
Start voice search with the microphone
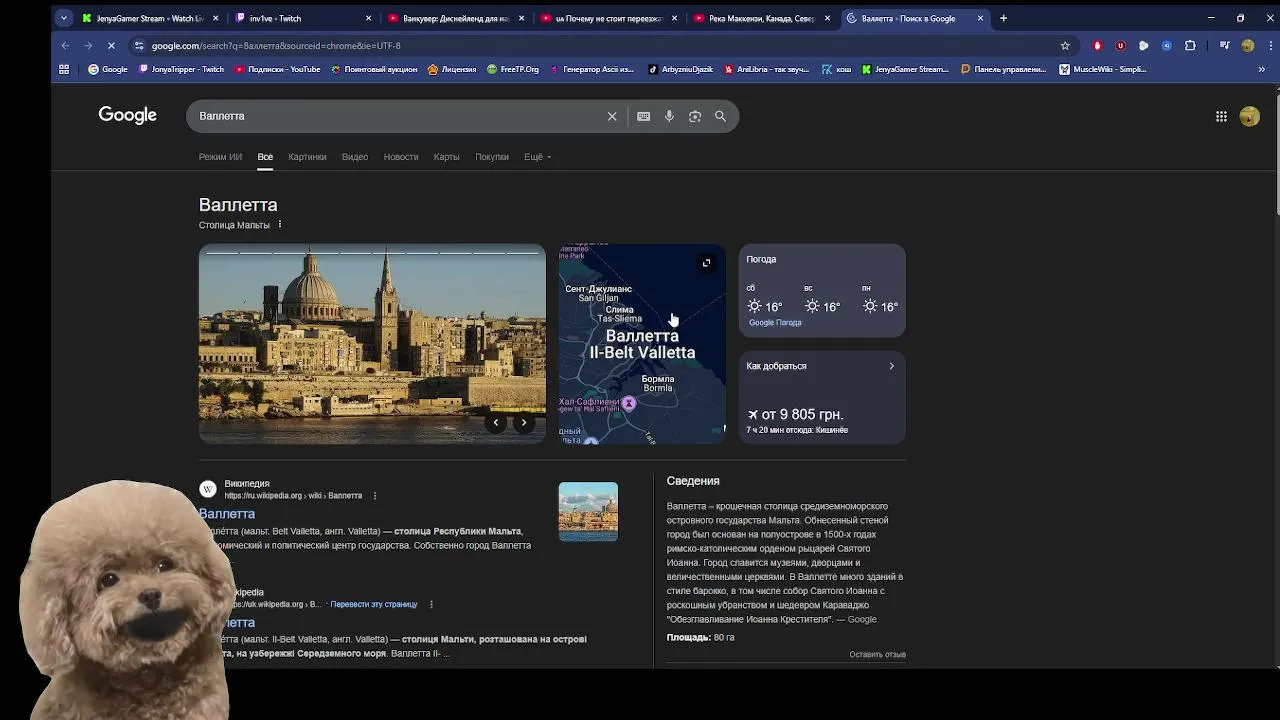pyautogui.click(x=669, y=116)
